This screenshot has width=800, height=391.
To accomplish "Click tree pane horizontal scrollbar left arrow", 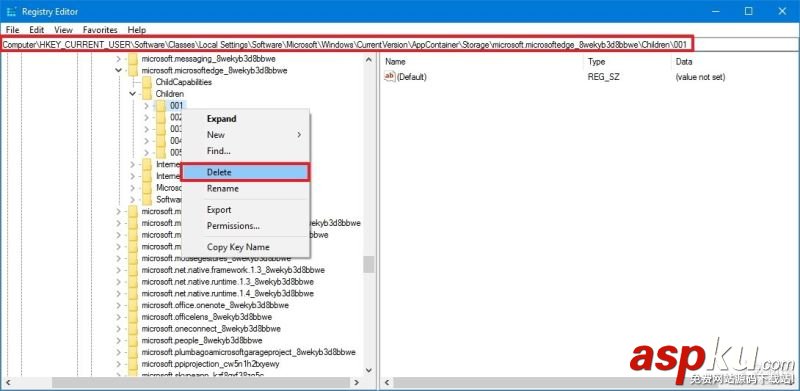I will pos(8,382).
